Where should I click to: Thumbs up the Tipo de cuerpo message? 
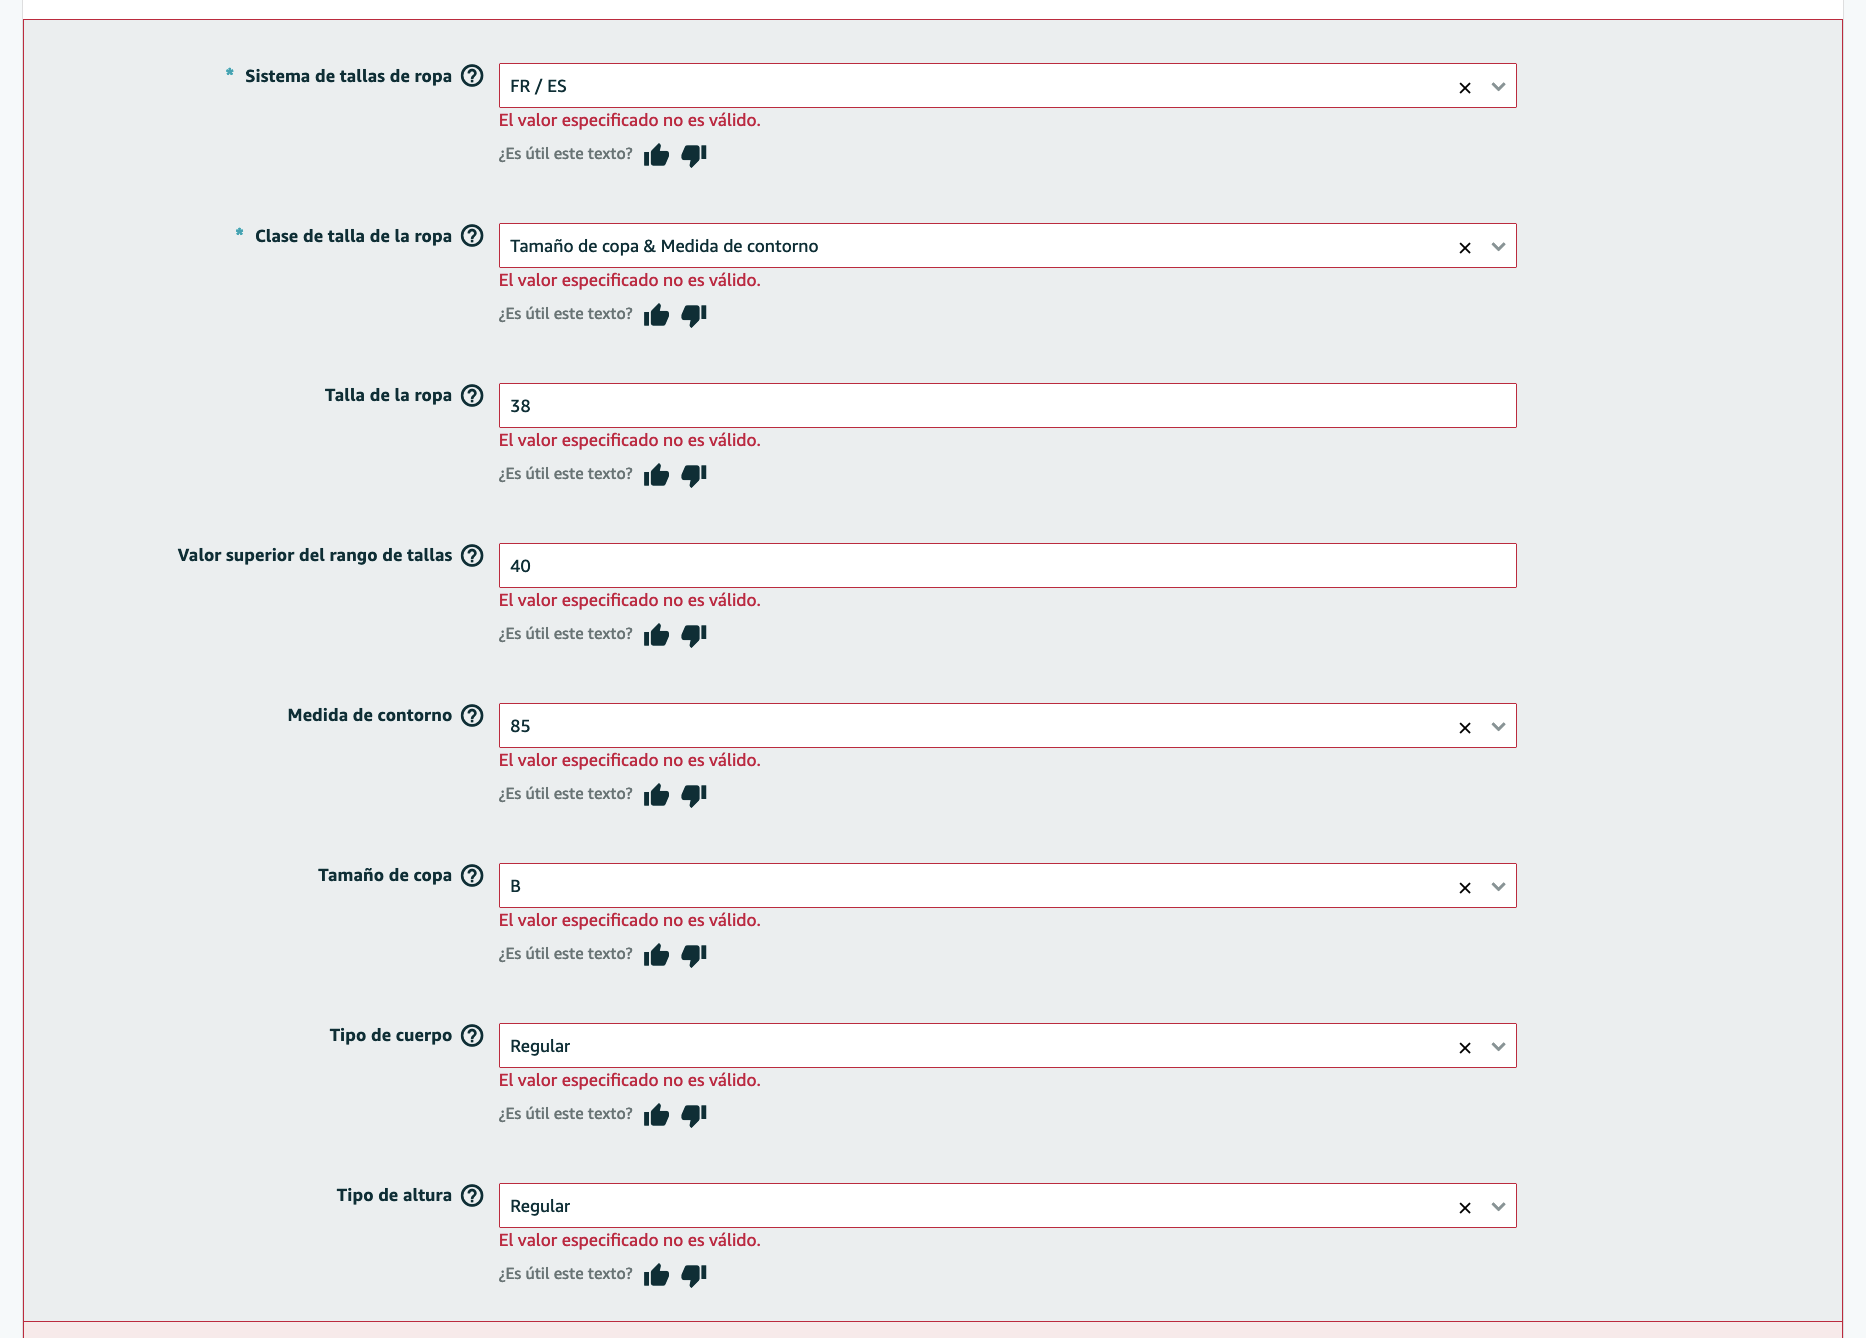click(x=656, y=1115)
